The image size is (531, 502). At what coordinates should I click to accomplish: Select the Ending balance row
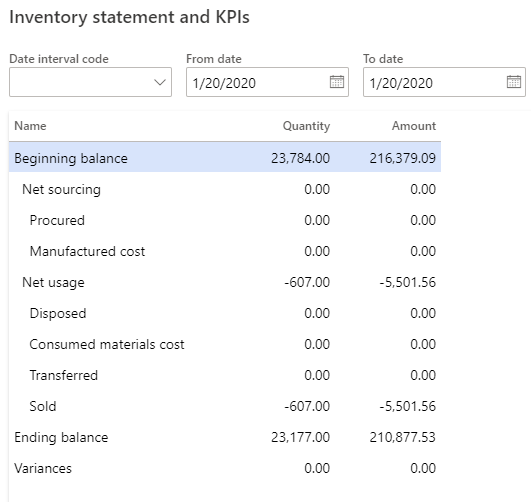[225, 437]
